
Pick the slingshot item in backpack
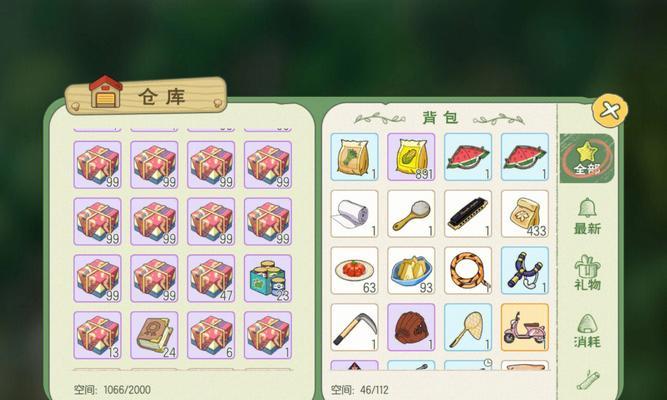point(525,271)
